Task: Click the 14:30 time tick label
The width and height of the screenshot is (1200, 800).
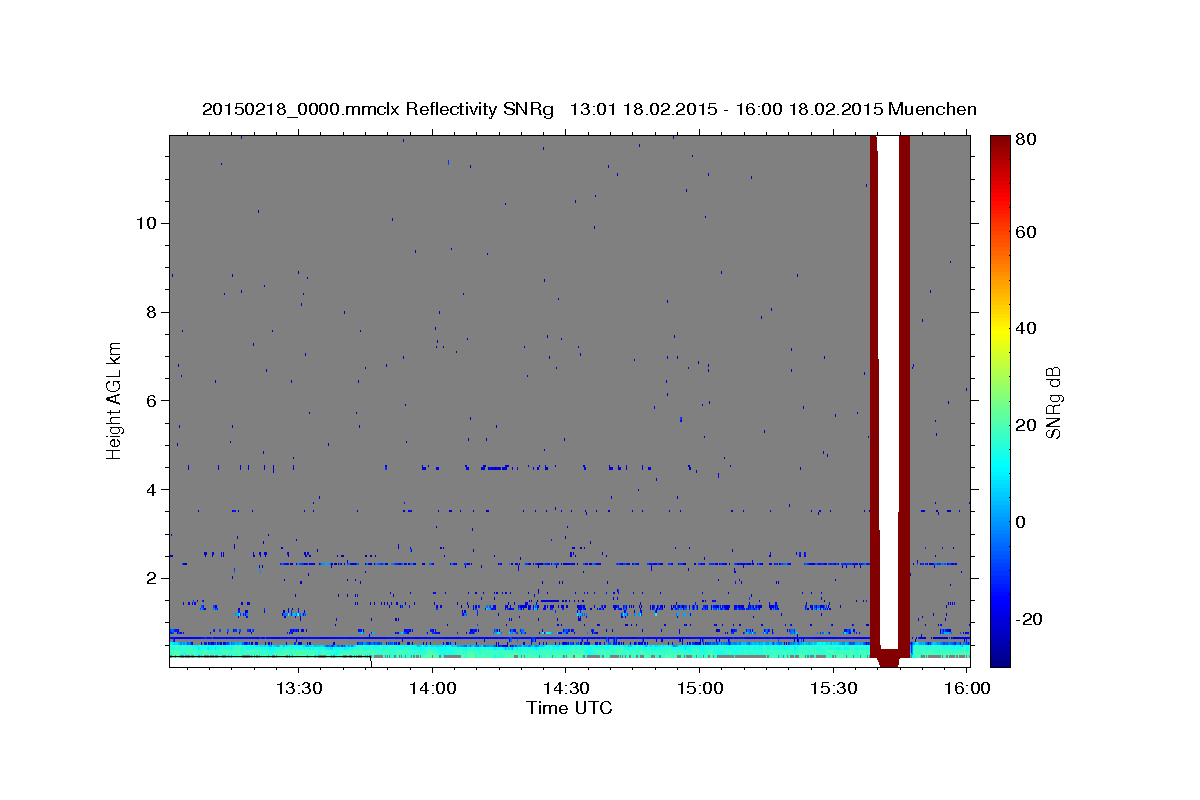Action: [565, 688]
